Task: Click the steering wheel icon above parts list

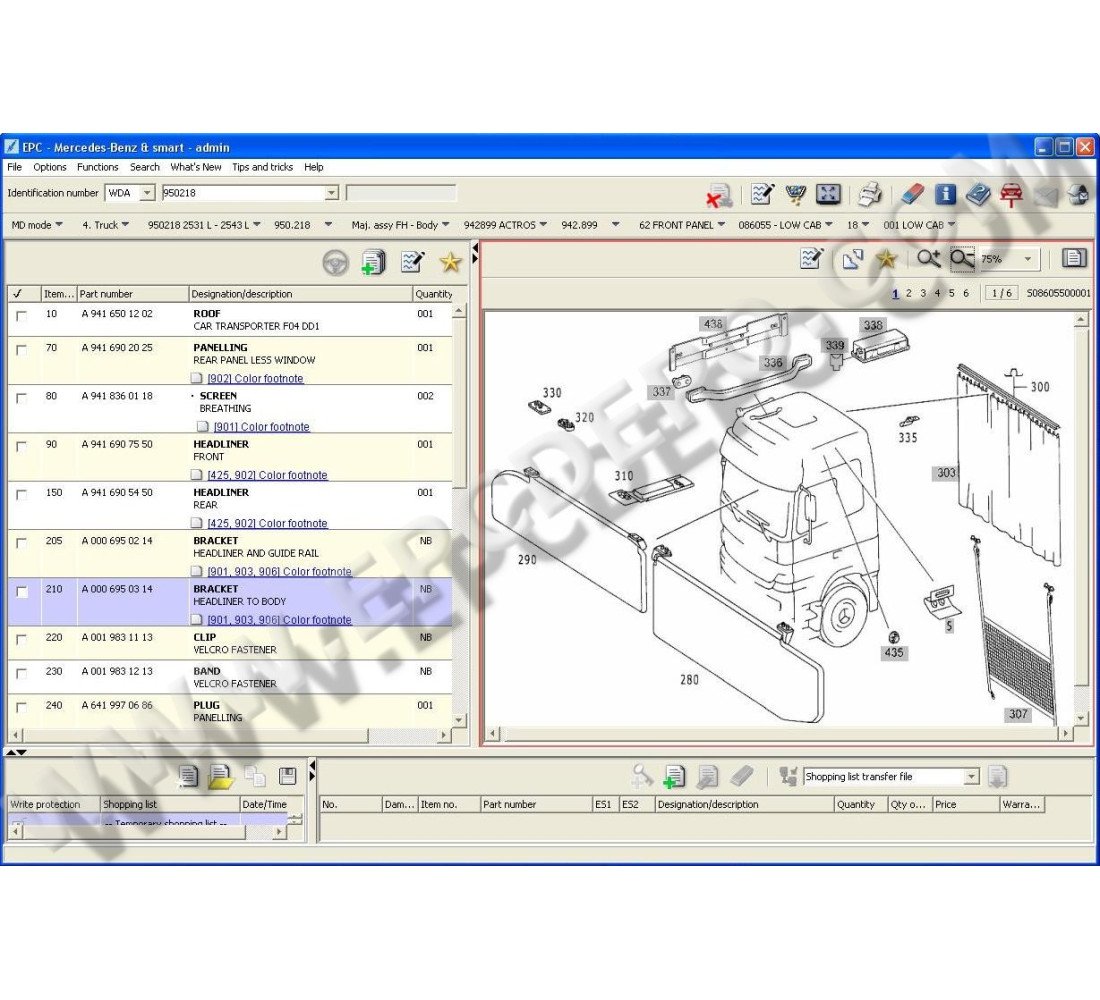Action: click(x=335, y=262)
